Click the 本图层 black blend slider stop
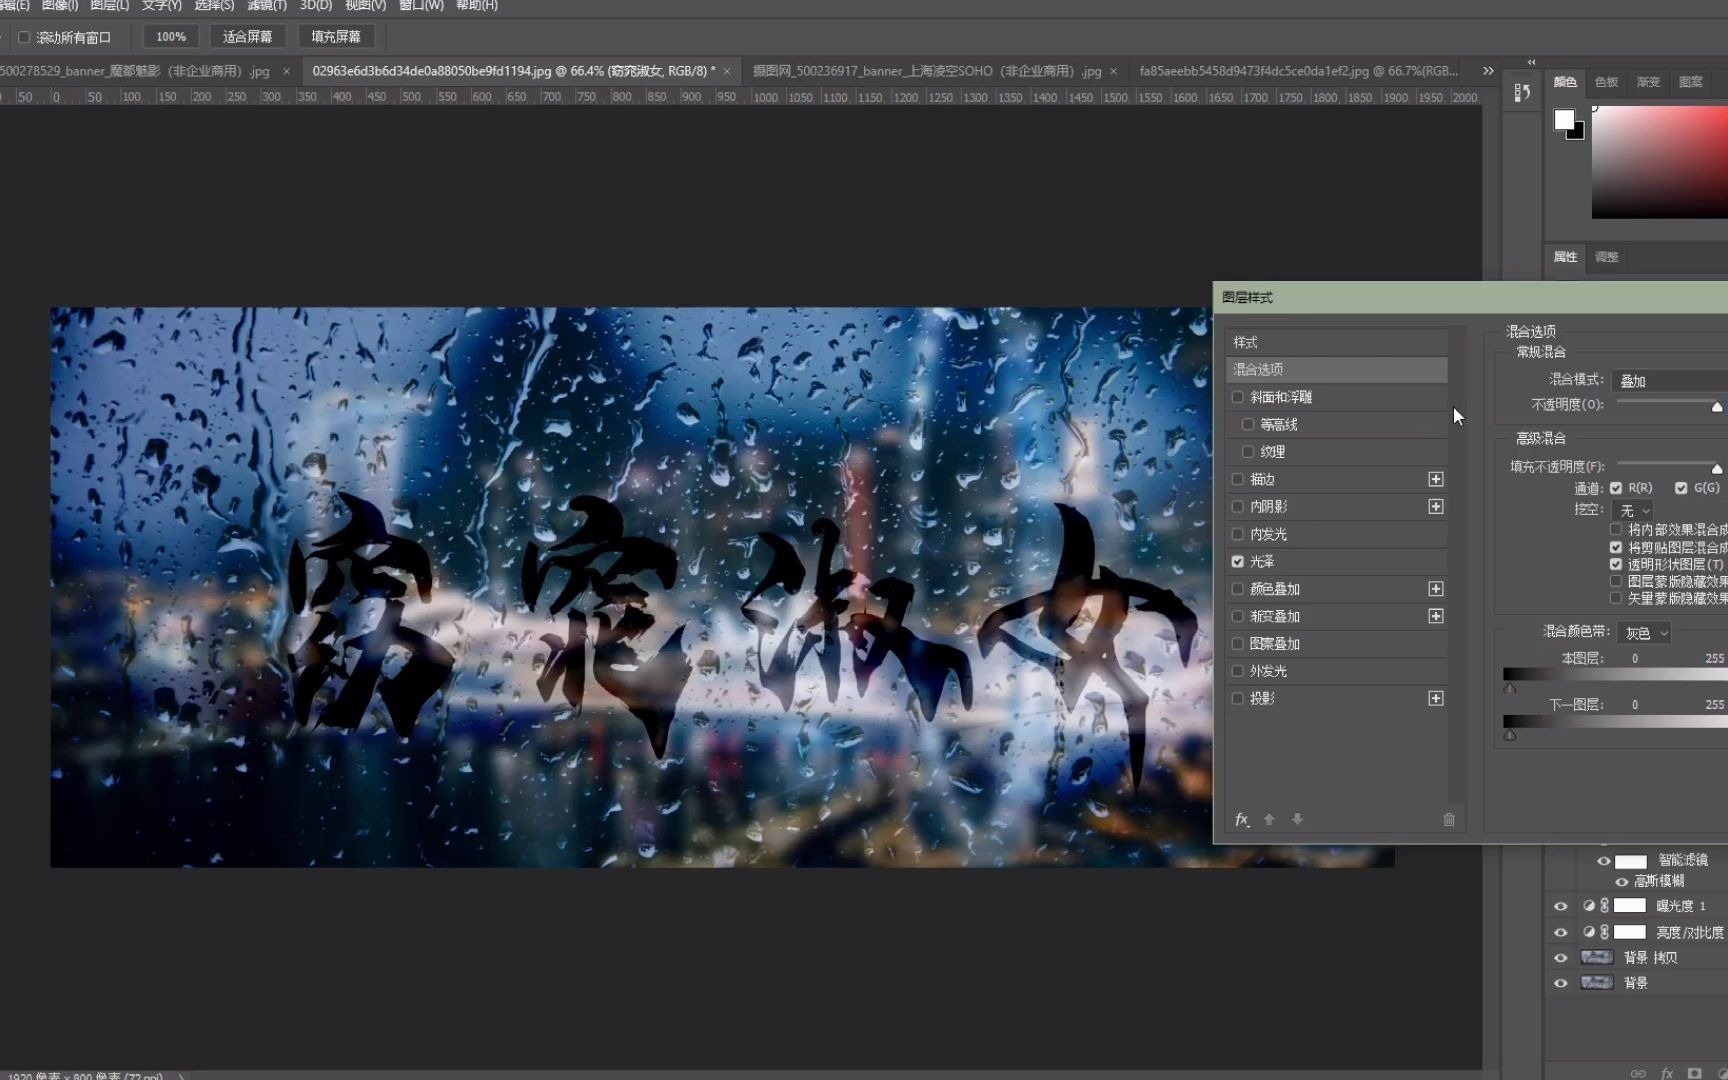This screenshot has height=1080, width=1728. [x=1510, y=688]
